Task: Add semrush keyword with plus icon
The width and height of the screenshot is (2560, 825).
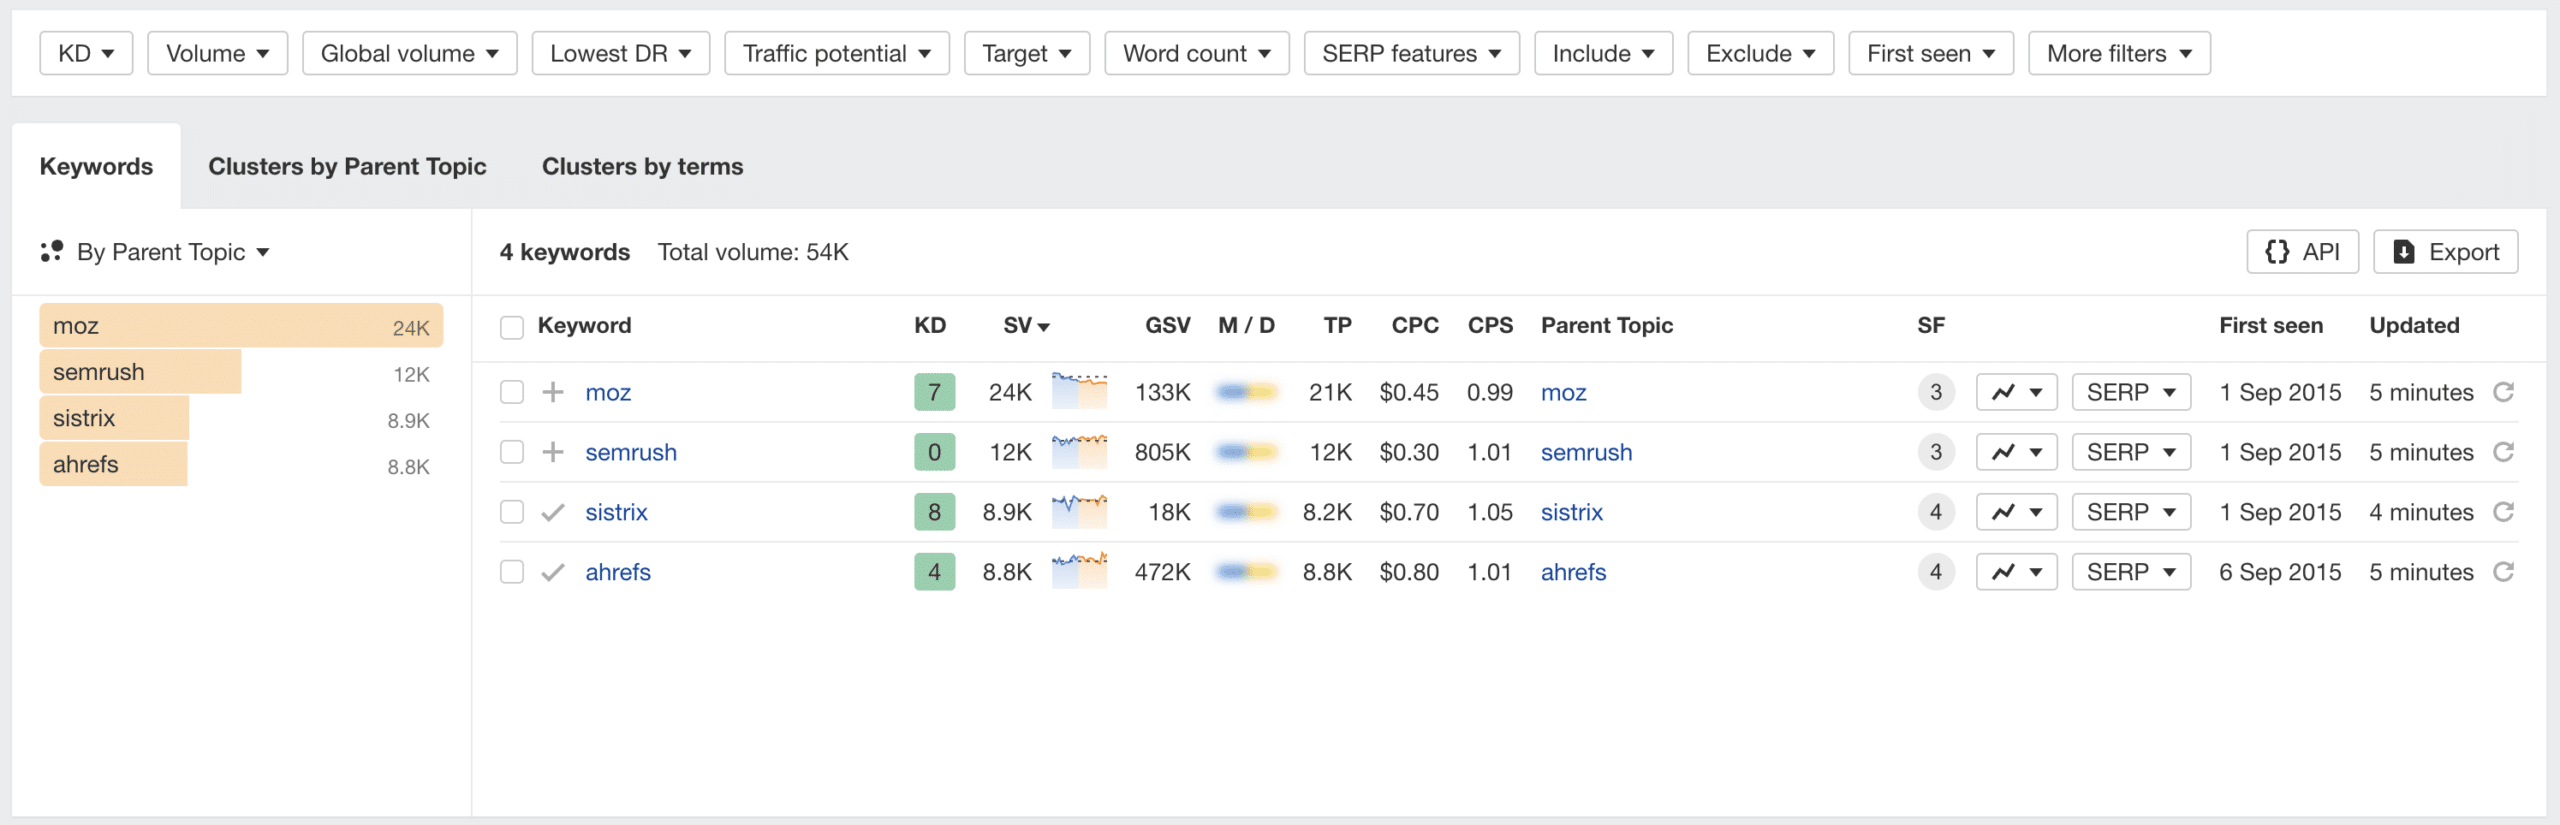Action: click(552, 452)
